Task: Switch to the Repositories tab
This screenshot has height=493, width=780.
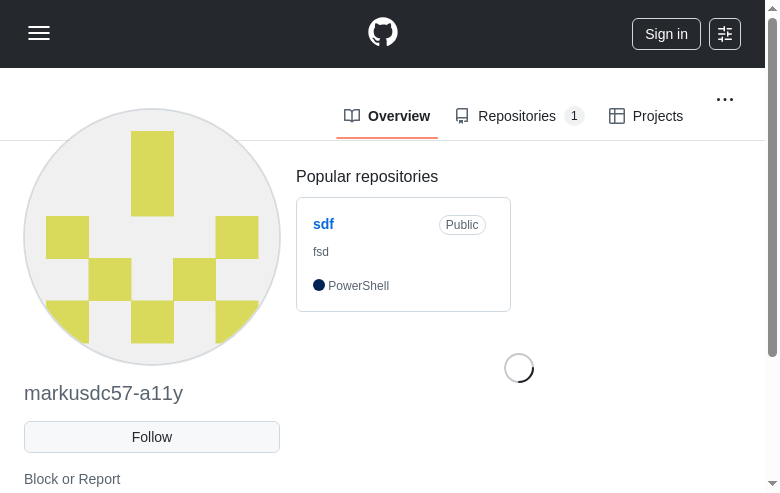Action: pyautogui.click(x=516, y=116)
